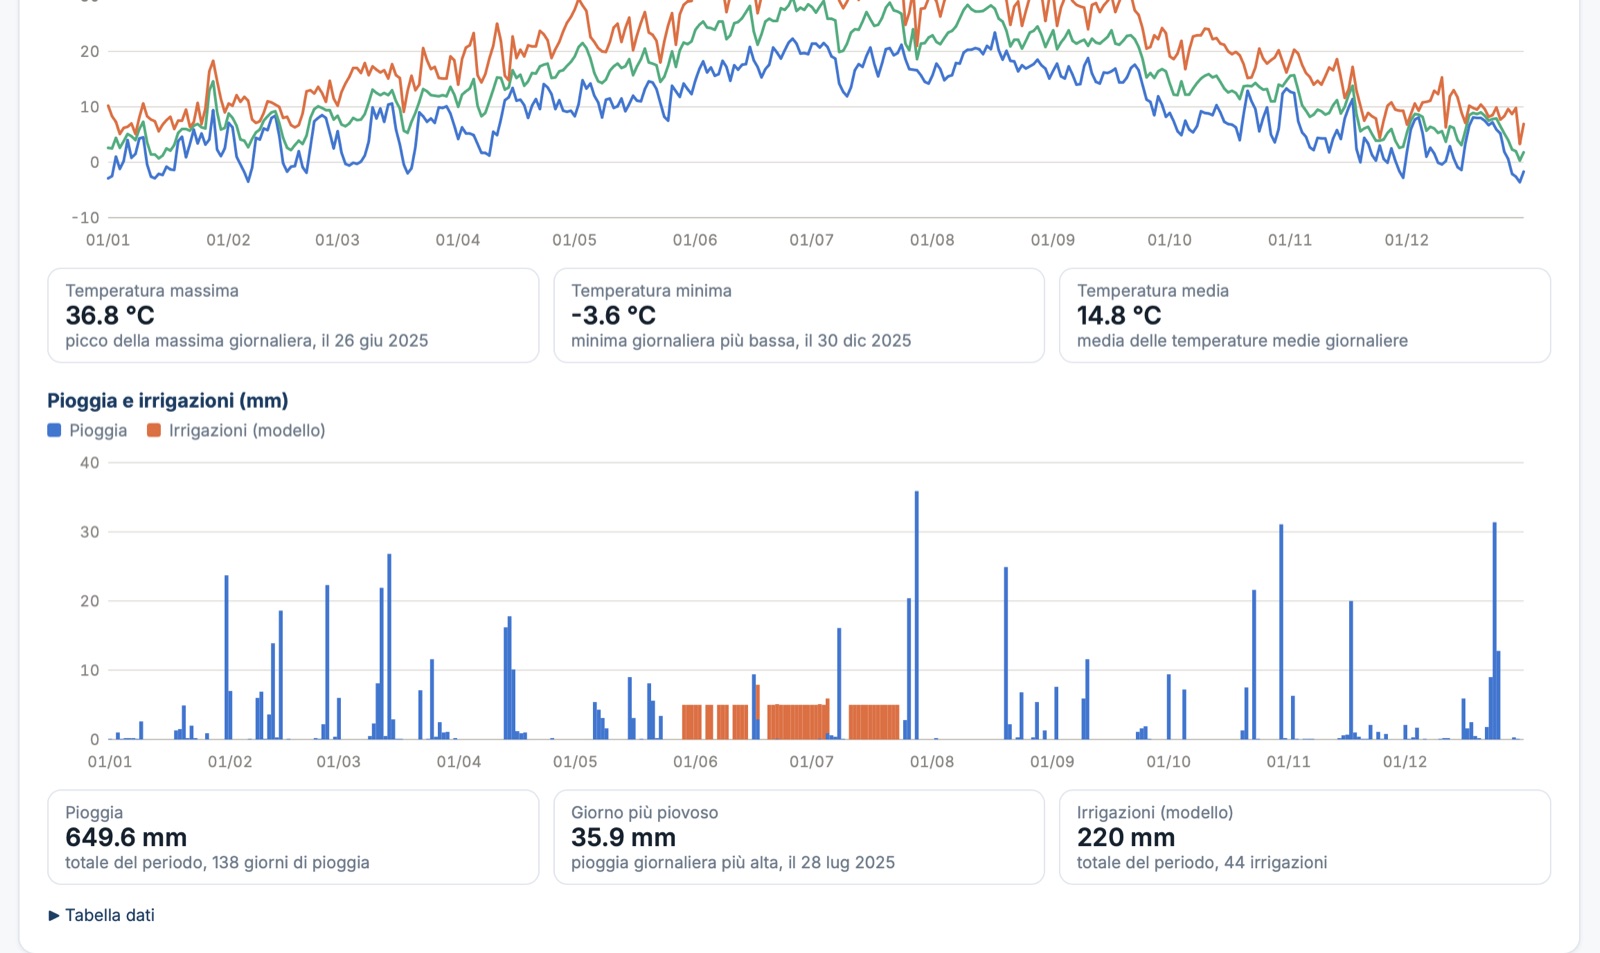The width and height of the screenshot is (1600, 953).
Task: Click 'minima giornaliera più bassa, il 30 dic 2025'
Action: 741,341
